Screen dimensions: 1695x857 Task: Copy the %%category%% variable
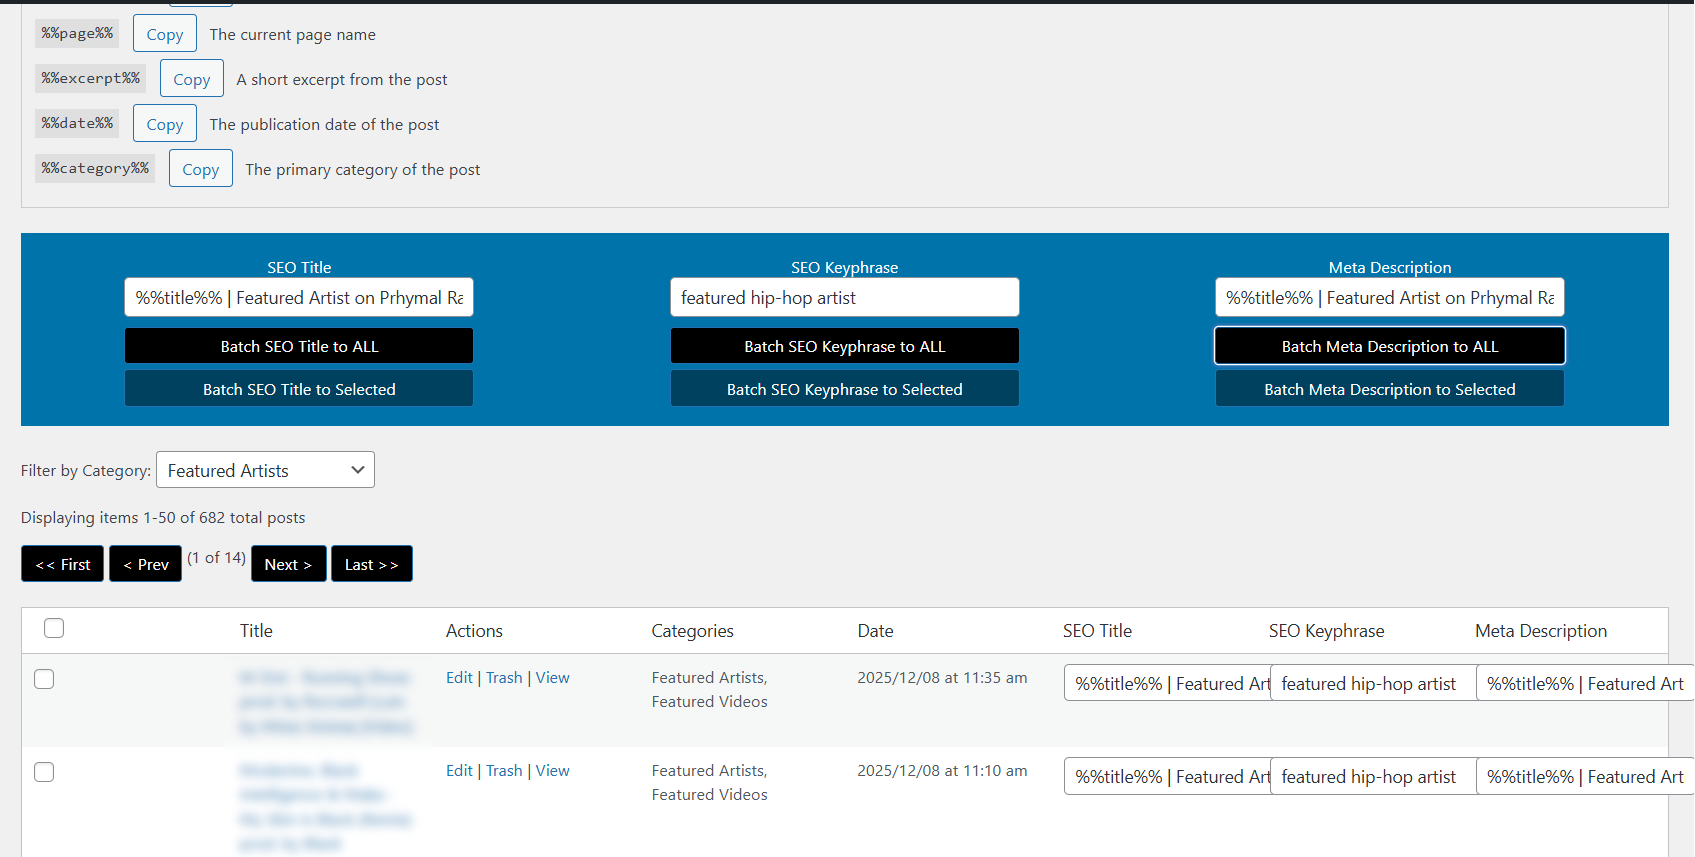201,169
